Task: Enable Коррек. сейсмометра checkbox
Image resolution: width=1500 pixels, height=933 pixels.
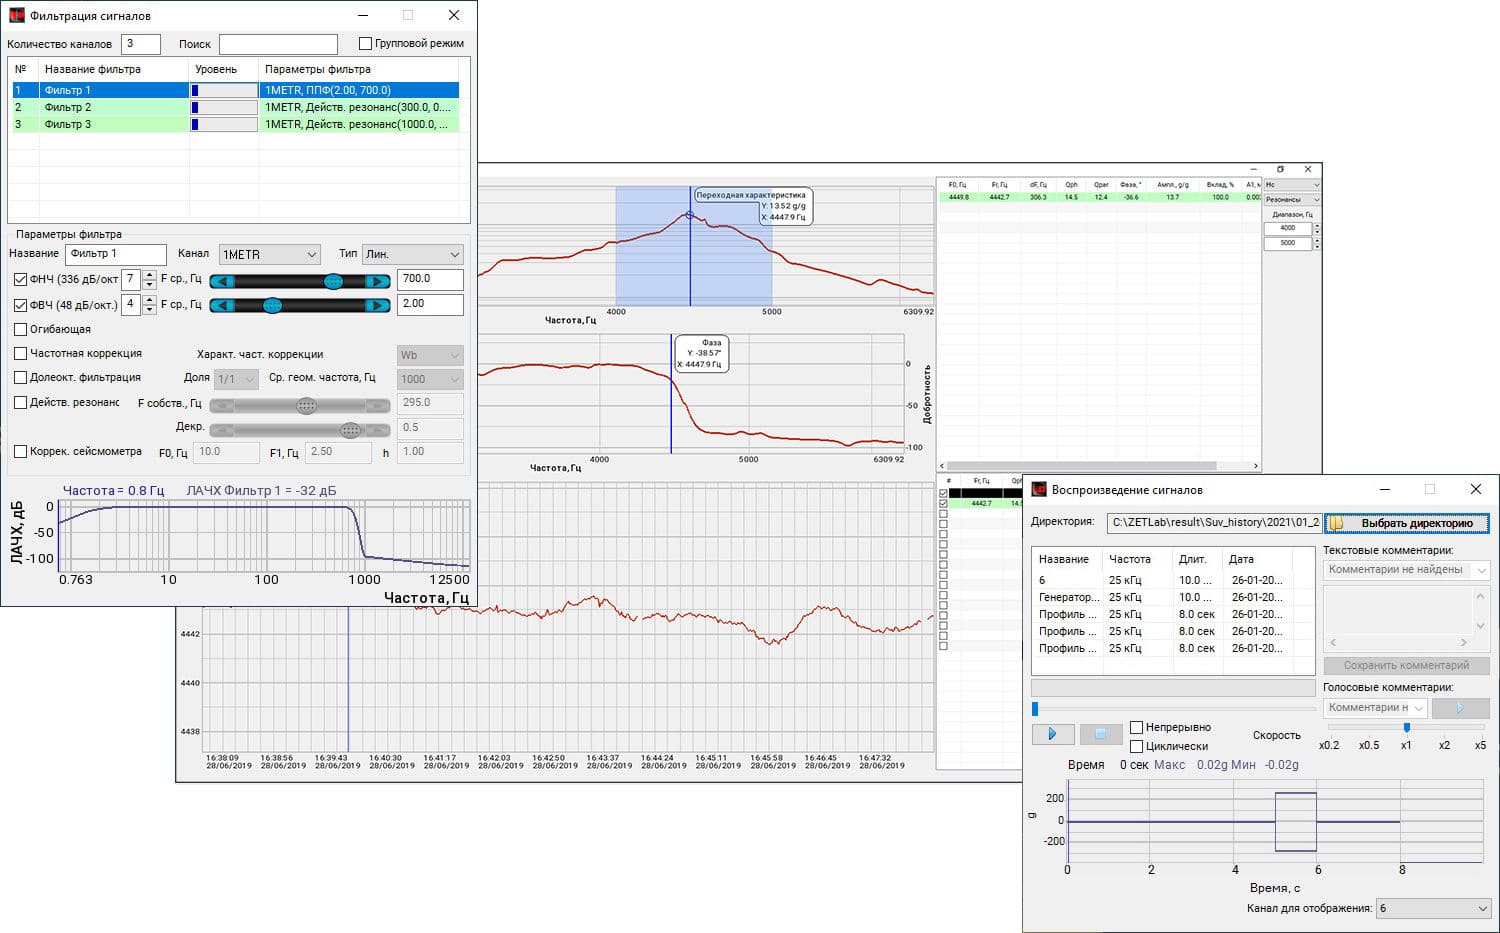Action: coord(20,451)
